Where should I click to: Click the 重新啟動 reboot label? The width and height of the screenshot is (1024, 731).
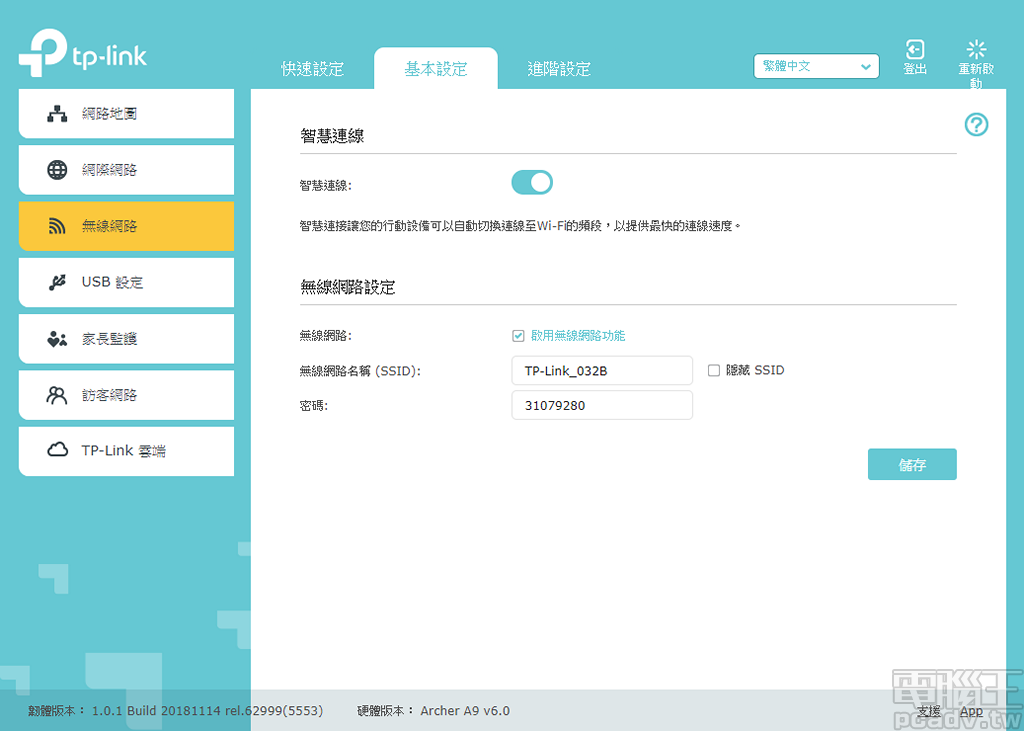976,76
